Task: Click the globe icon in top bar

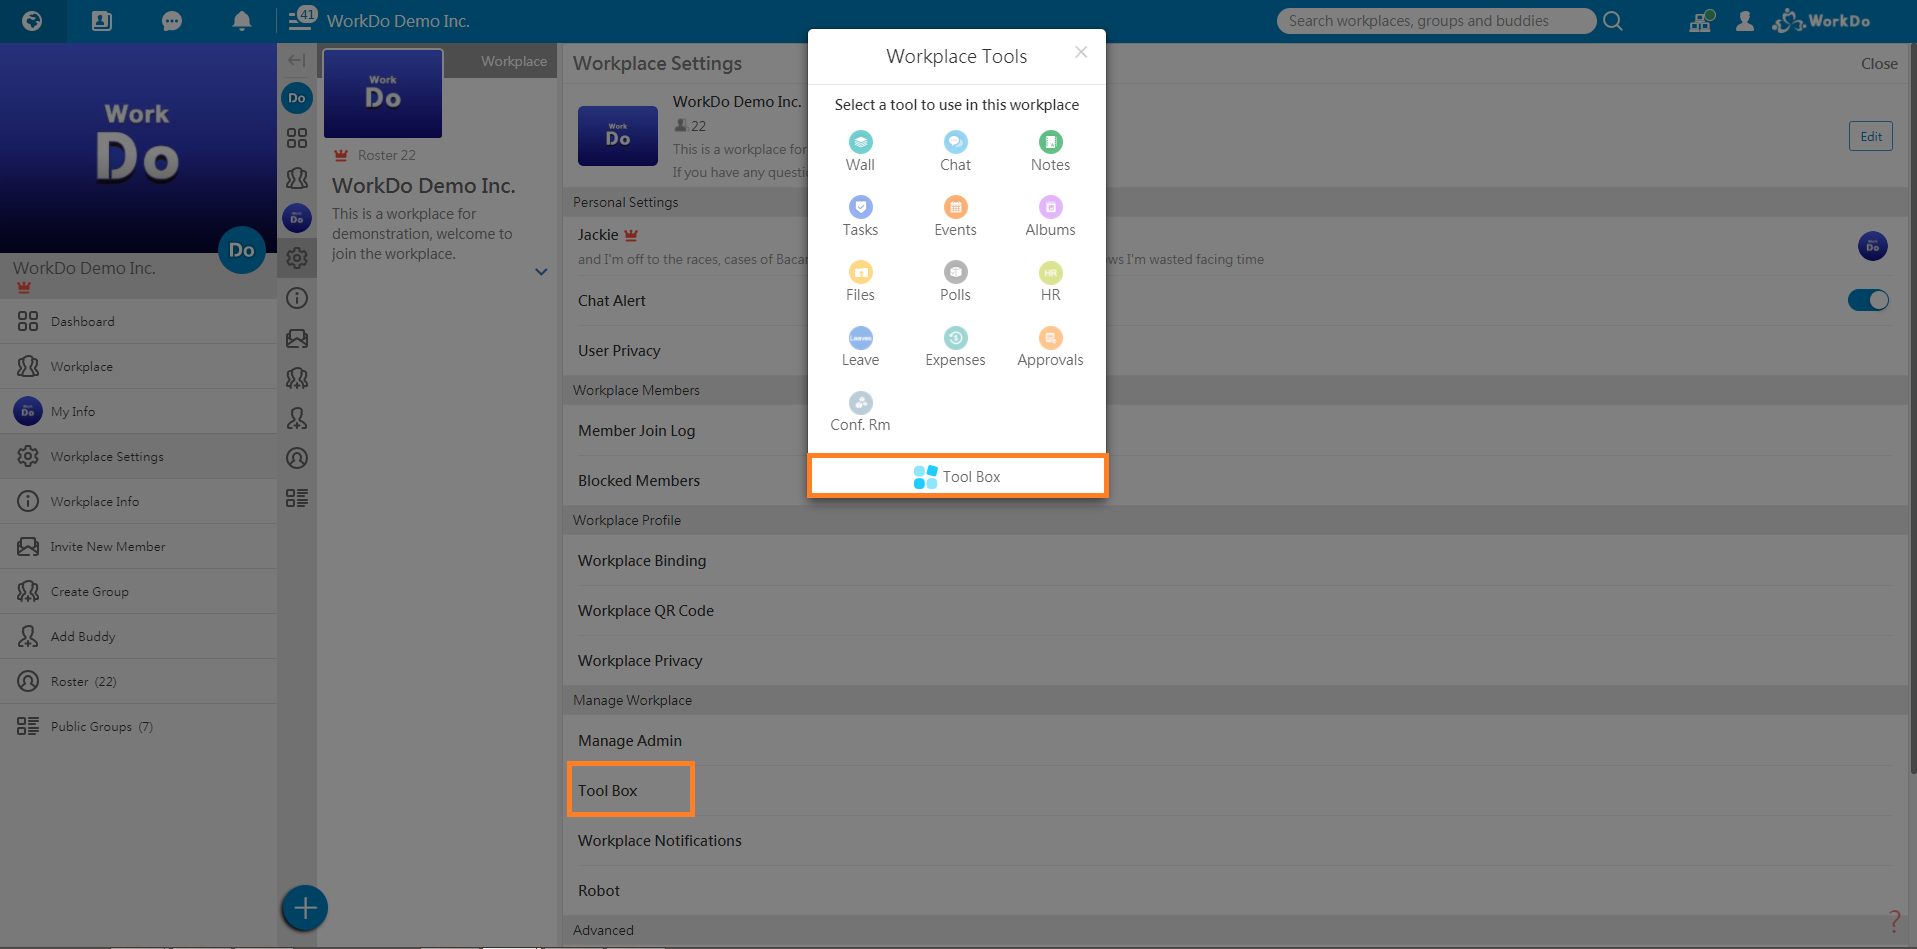Action: (x=32, y=21)
